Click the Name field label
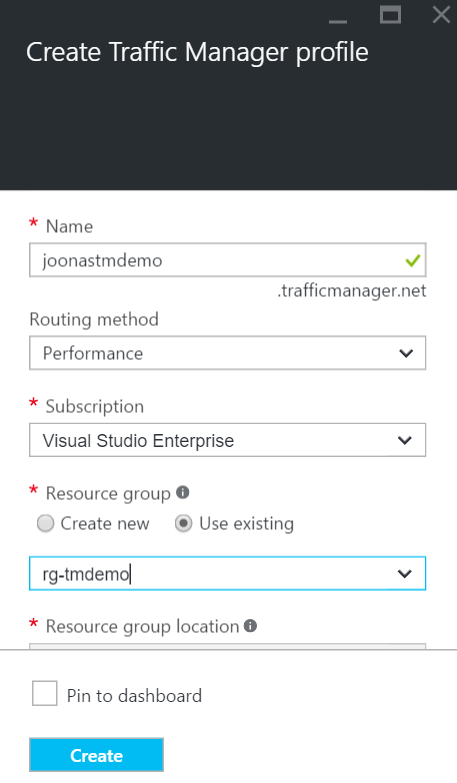The image size is (457, 783). click(69, 226)
